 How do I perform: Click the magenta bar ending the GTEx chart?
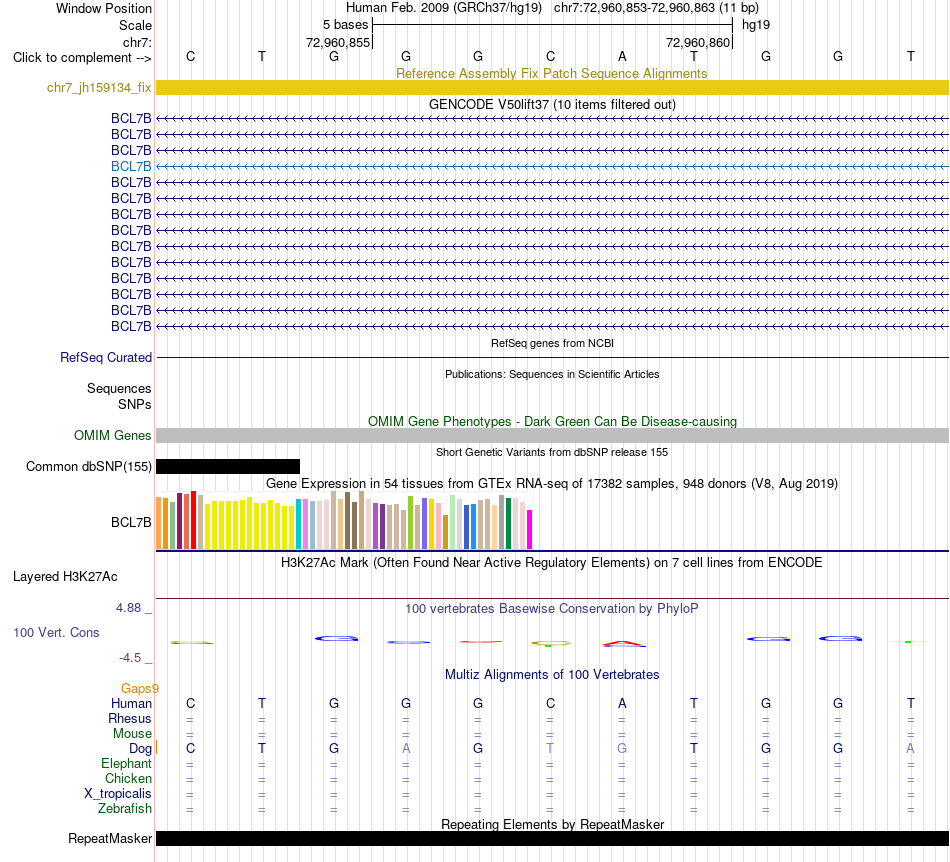[530, 530]
